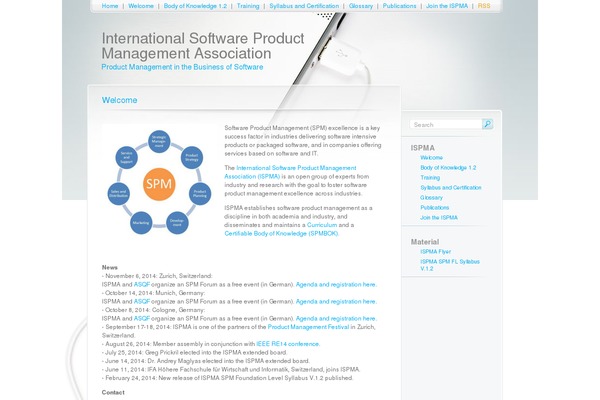This screenshot has height=400, width=600.
Task: Open Certifiable Body of Knowledge (SPMBOK) link
Action: (x=281, y=233)
